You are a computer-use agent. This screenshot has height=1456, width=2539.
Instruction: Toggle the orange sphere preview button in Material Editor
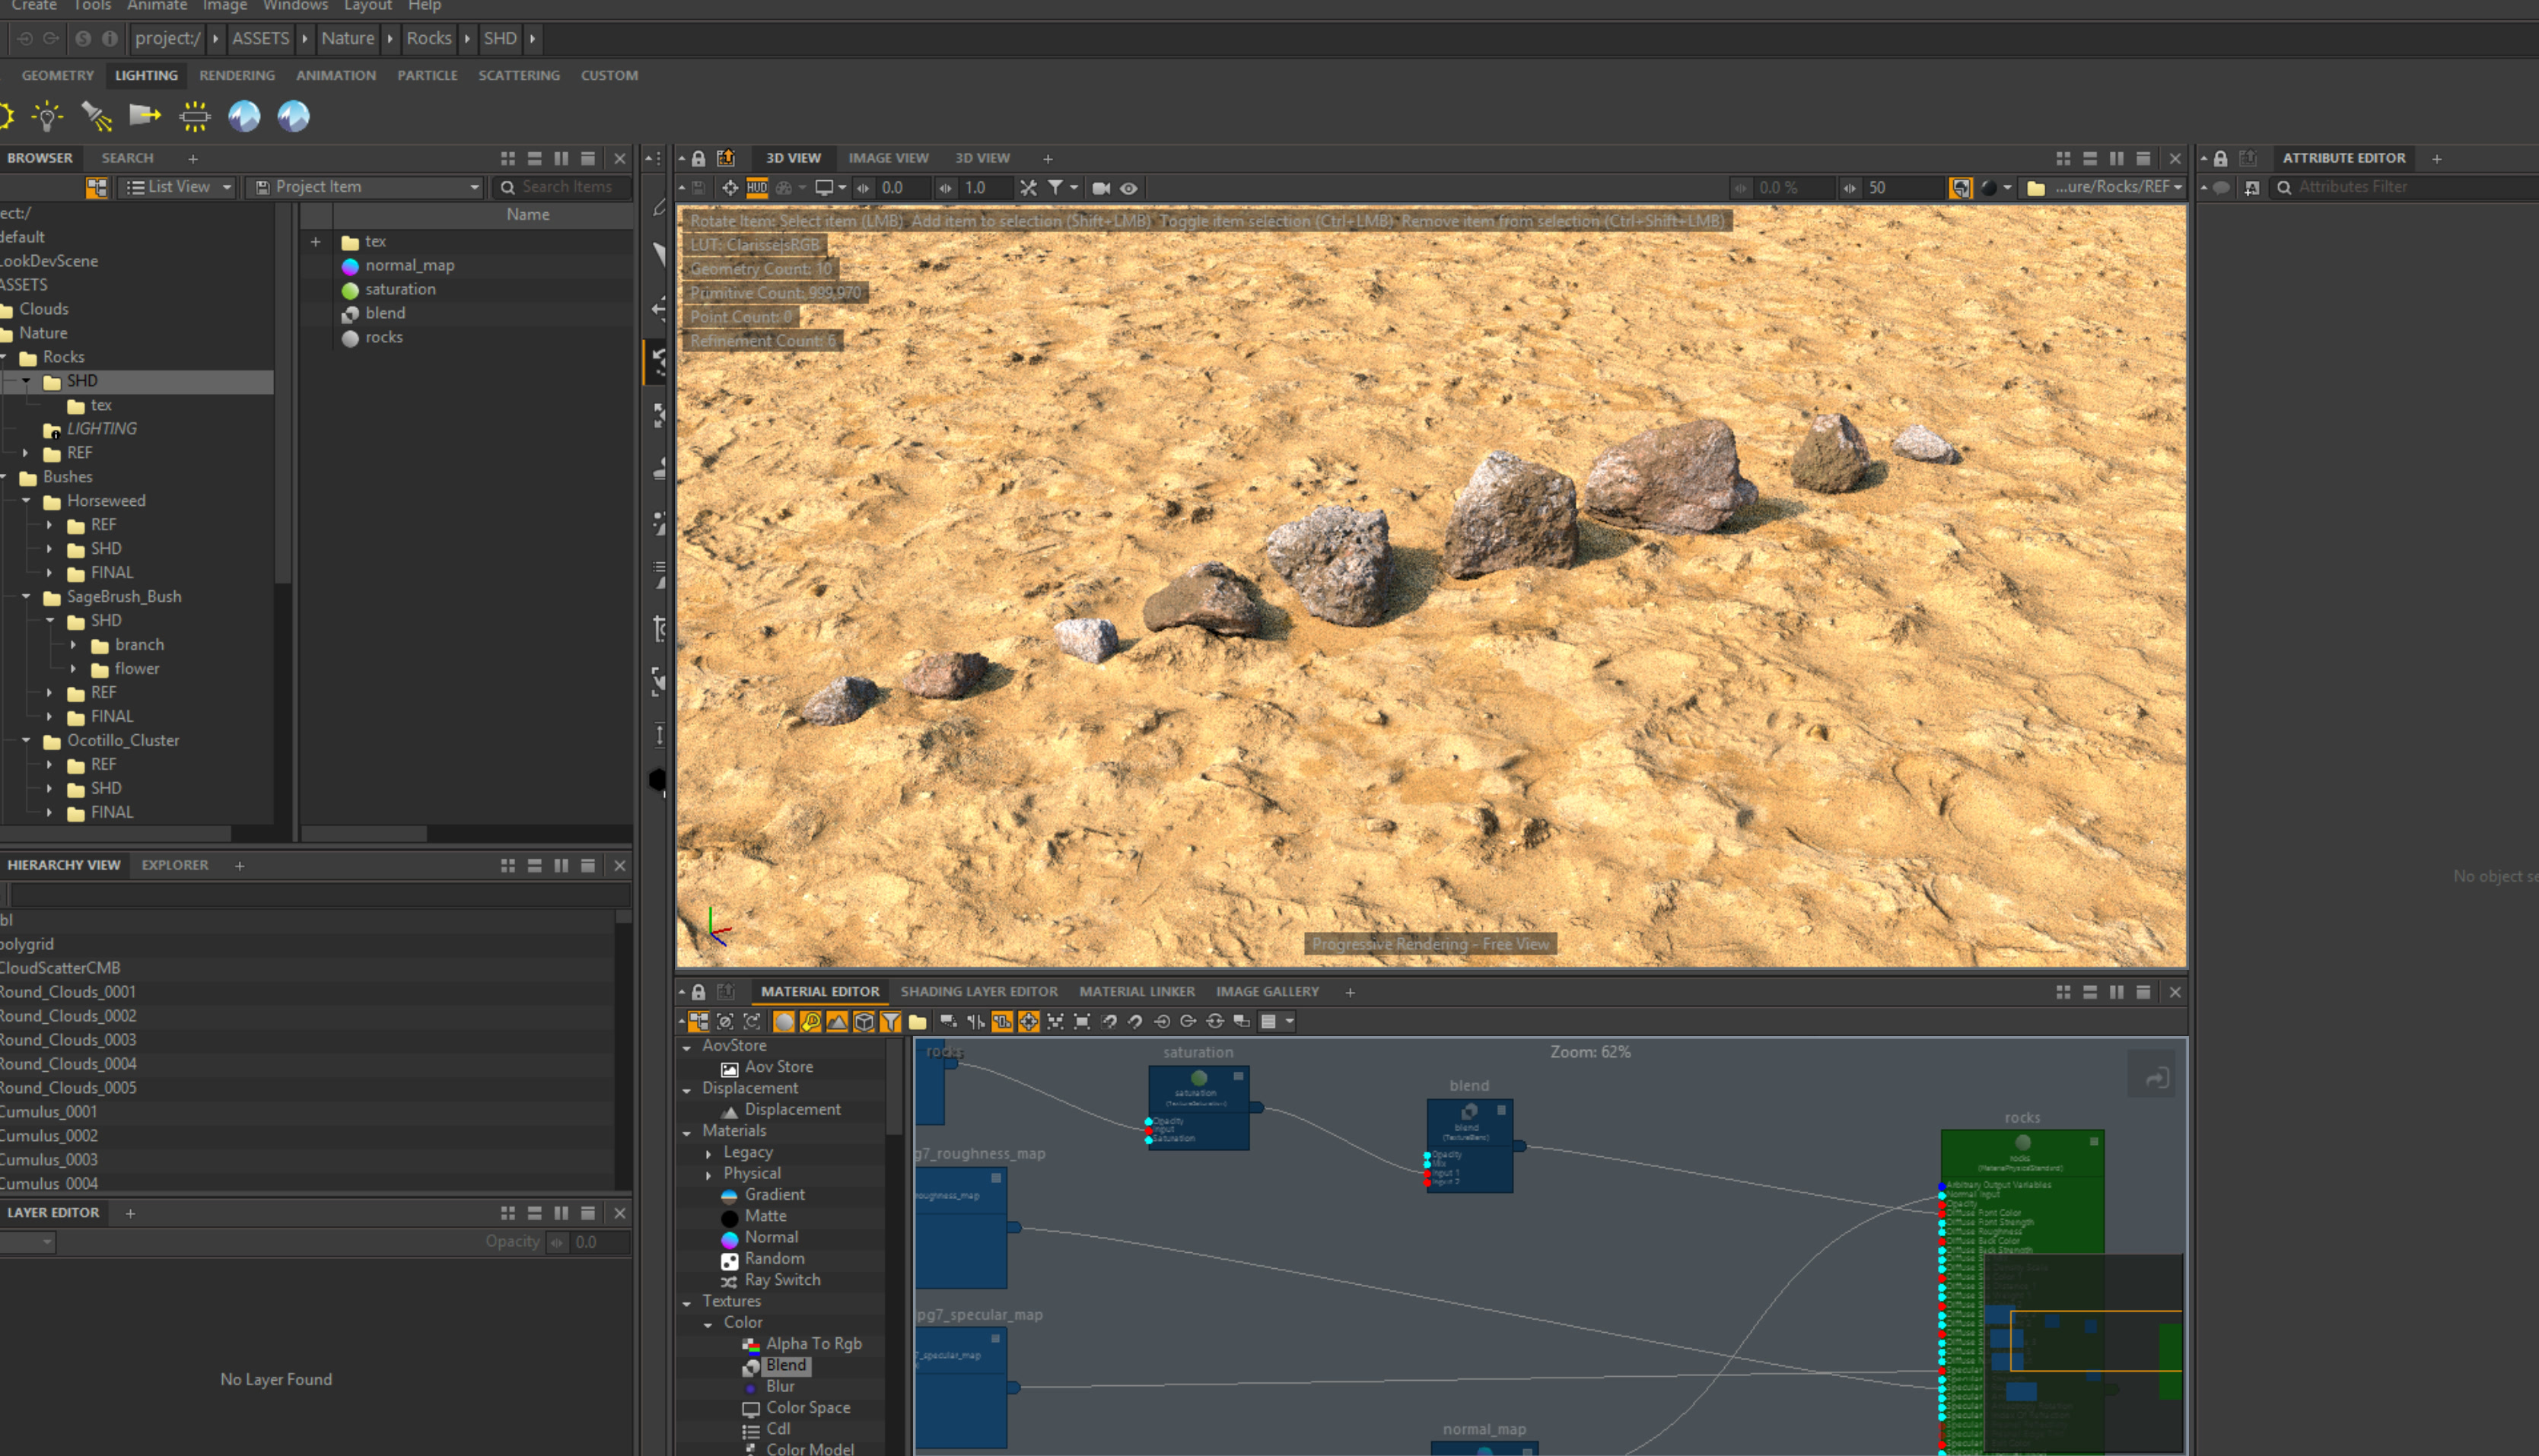pos(784,1022)
